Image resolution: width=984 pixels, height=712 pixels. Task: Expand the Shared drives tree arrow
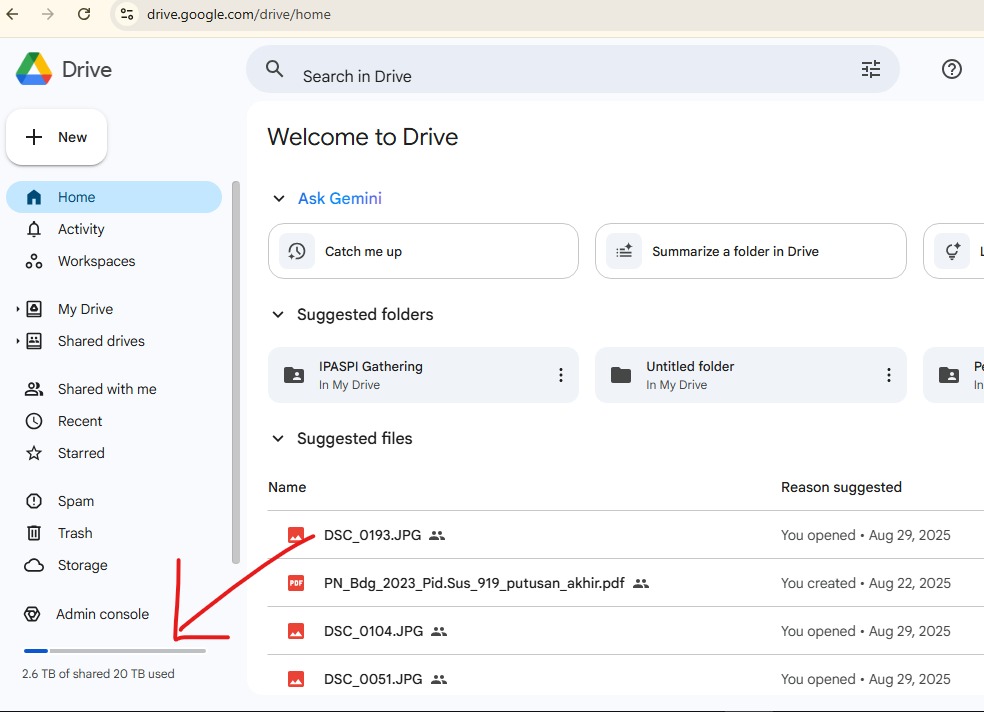18,342
